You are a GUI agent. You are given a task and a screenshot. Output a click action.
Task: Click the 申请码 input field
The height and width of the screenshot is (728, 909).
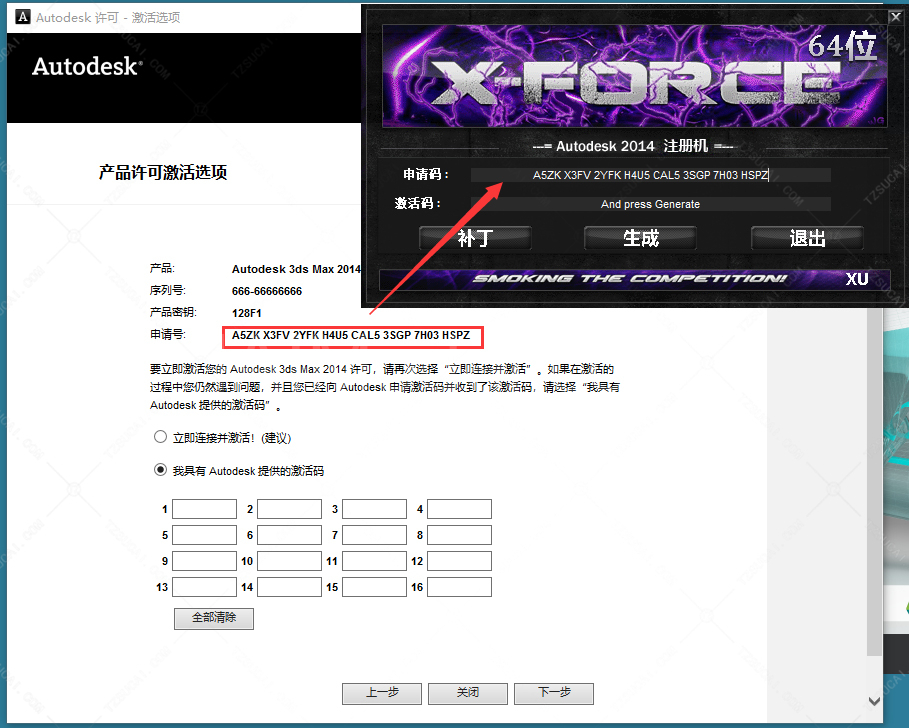tap(650, 175)
